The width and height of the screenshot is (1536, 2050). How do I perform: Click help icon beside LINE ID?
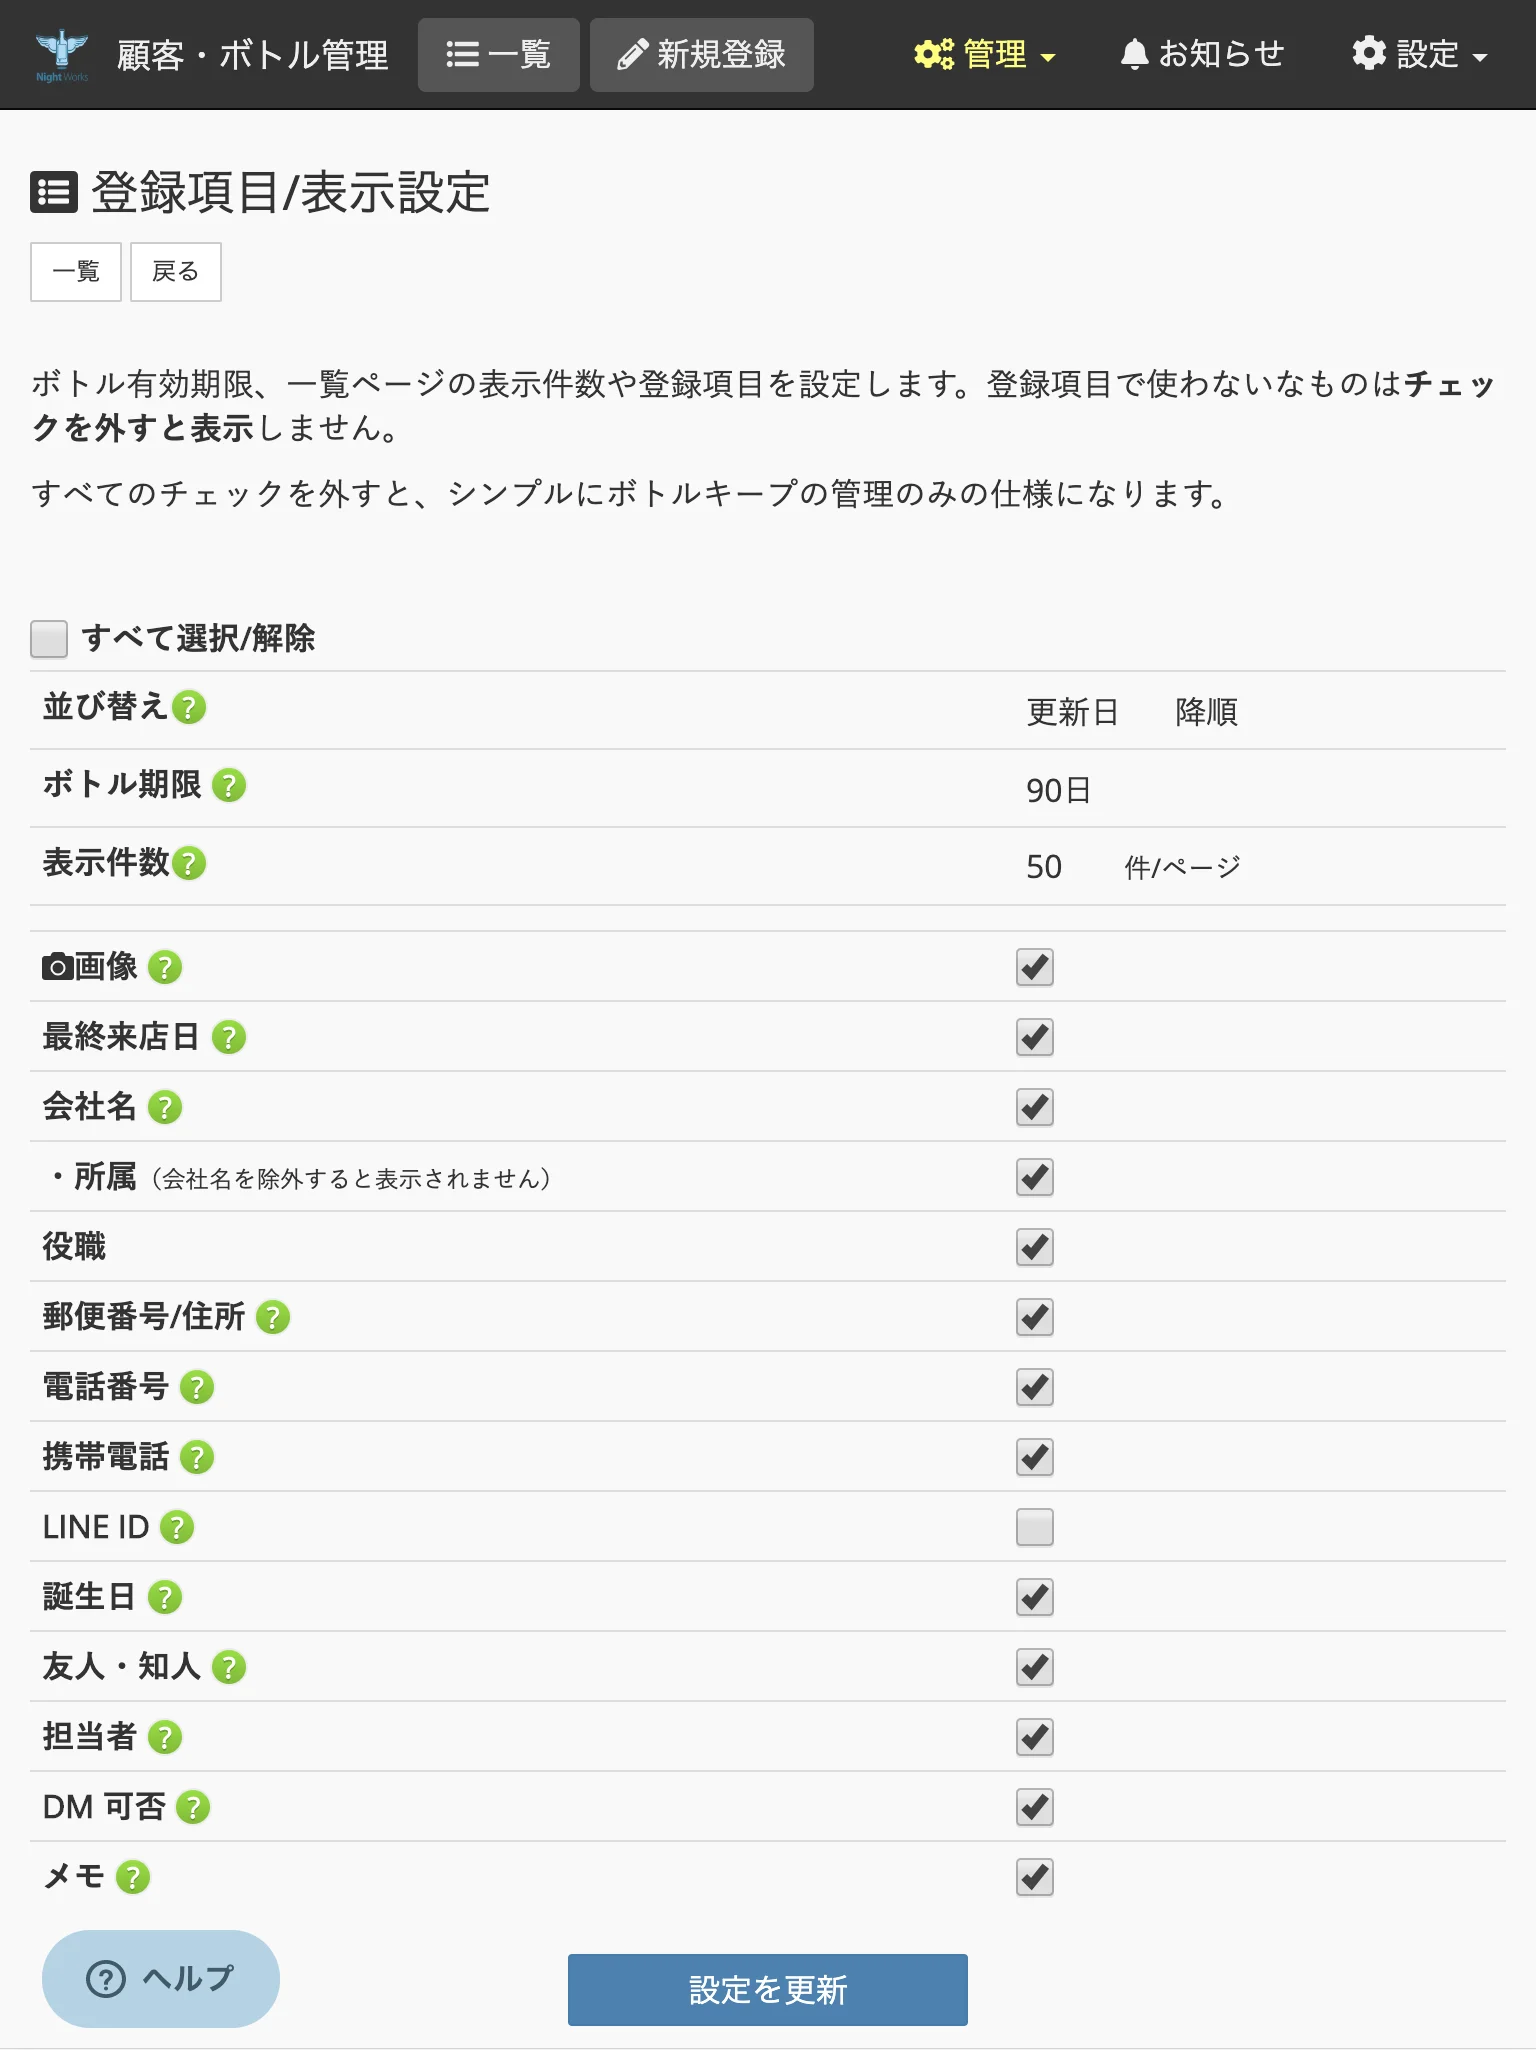click(x=177, y=1527)
